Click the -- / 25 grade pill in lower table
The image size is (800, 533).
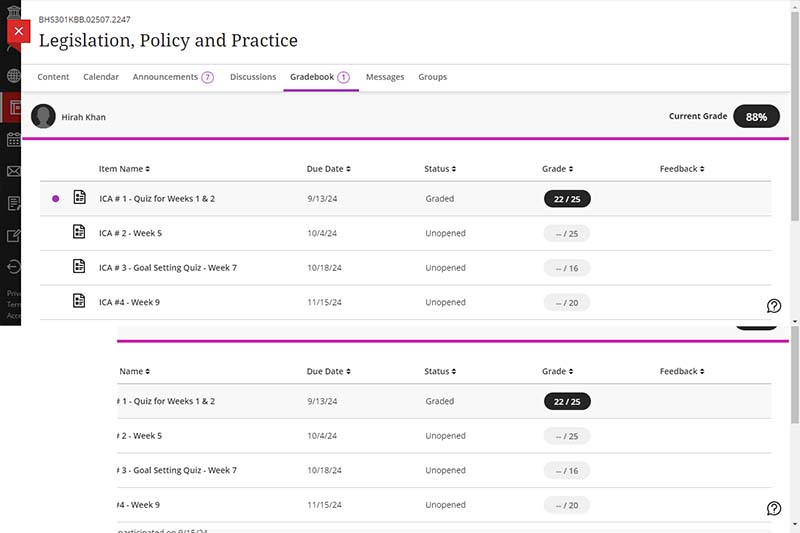567,436
